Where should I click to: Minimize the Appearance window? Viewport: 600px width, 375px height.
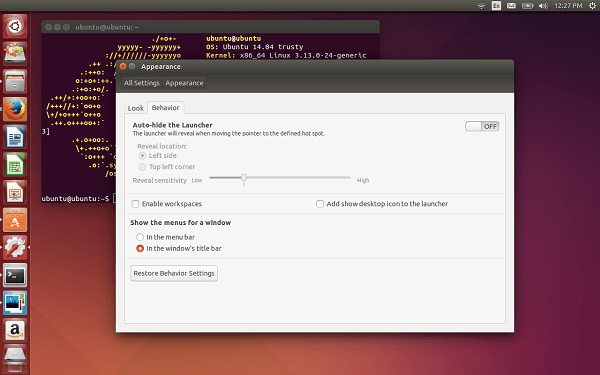click(132, 67)
